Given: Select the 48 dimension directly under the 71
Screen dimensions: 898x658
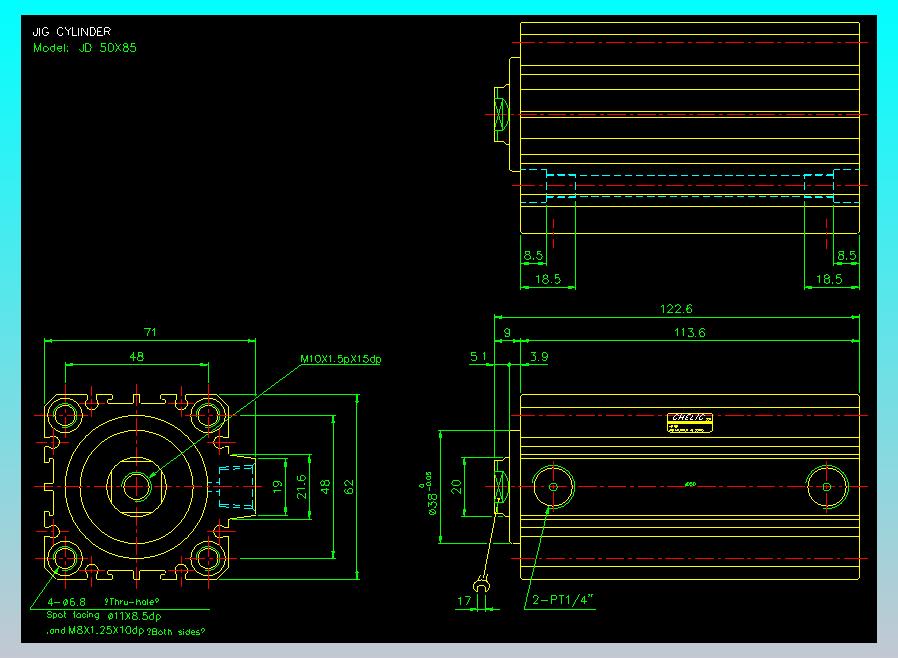Looking at the screenshot, I should coord(136,356).
